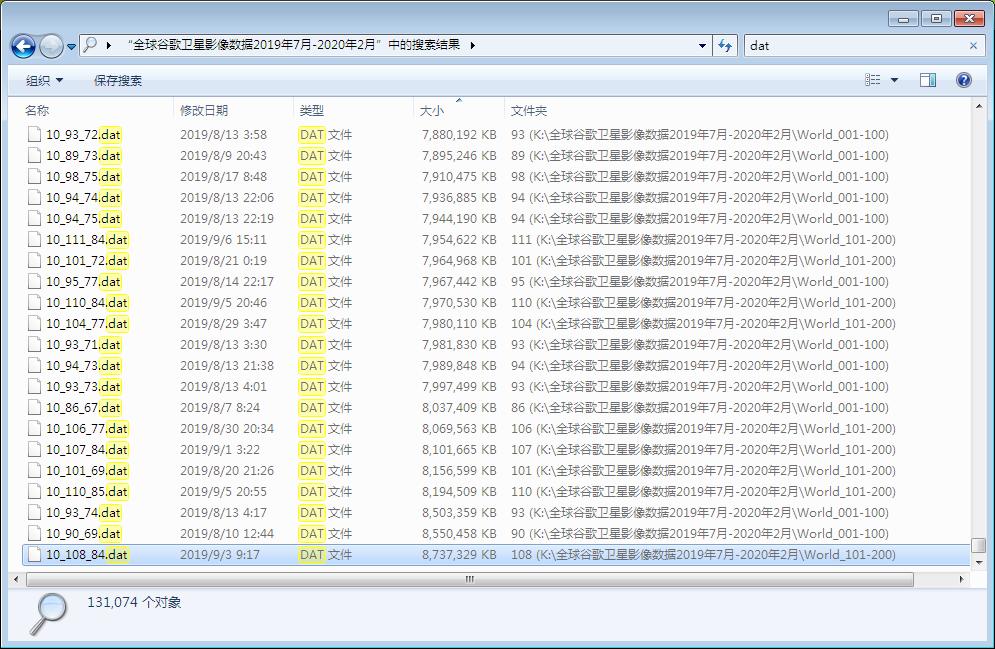Toggle the preview pane icon
The width and height of the screenshot is (995, 649).
click(x=928, y=79)
